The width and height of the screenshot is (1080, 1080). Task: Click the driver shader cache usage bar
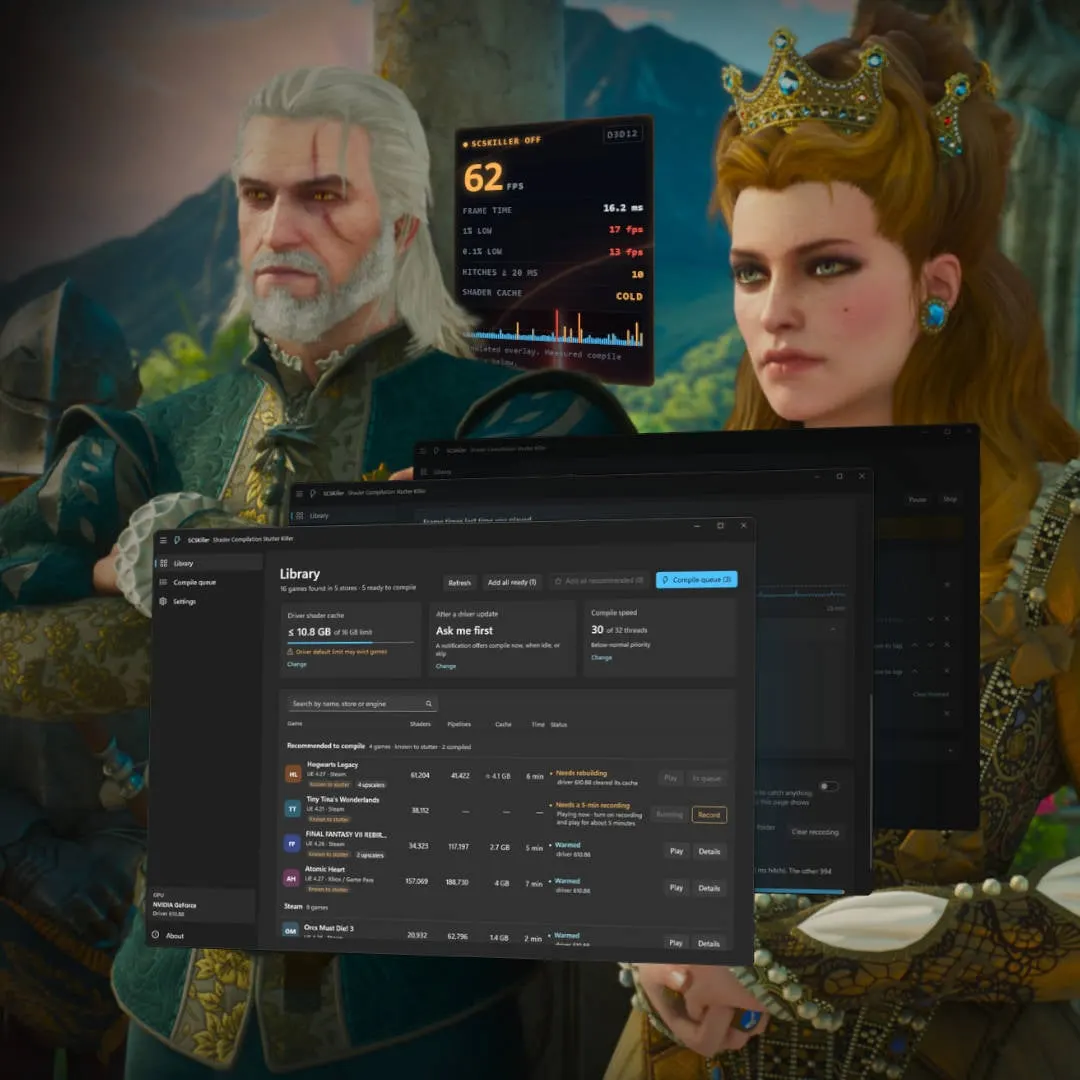351,642
